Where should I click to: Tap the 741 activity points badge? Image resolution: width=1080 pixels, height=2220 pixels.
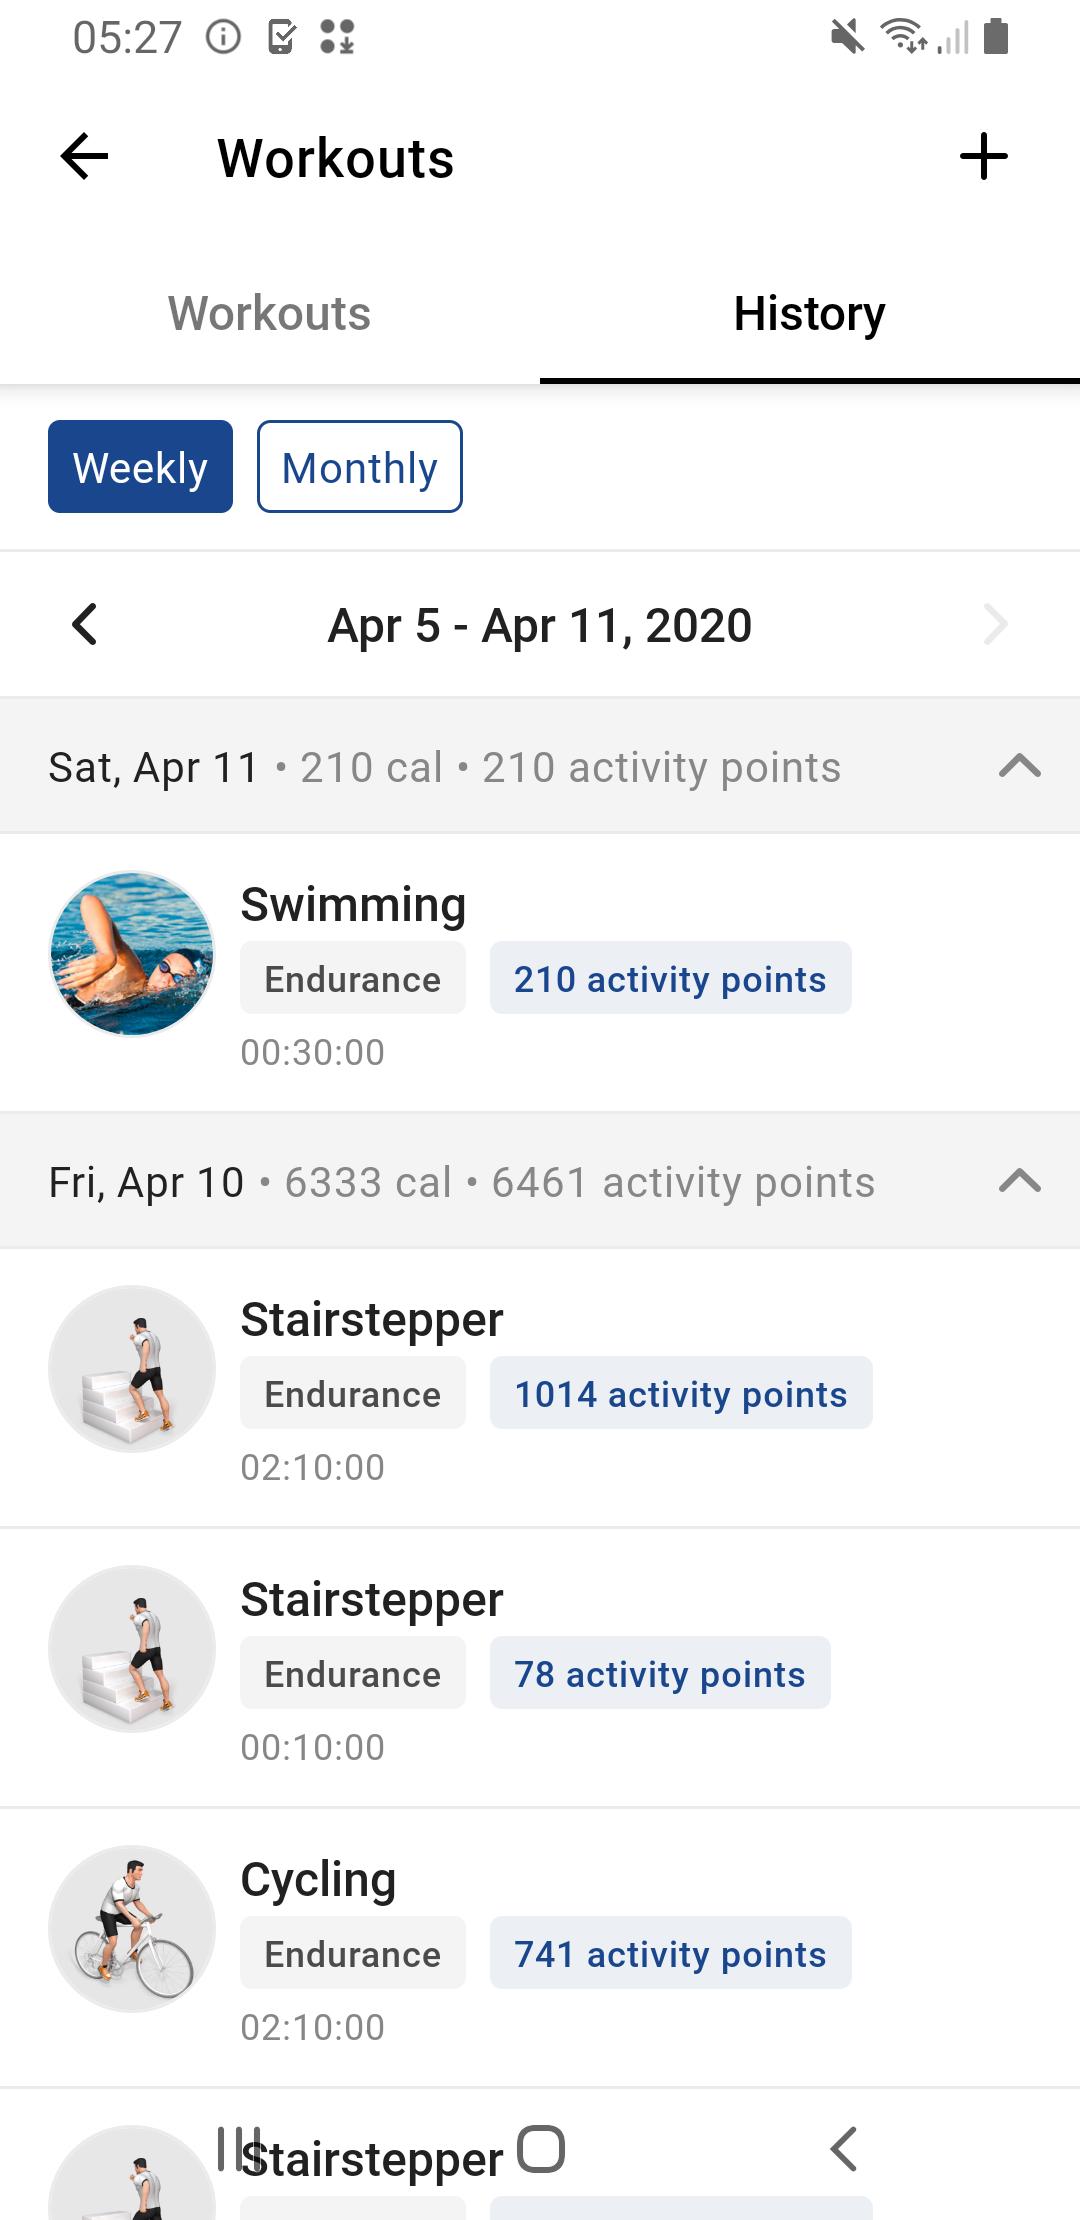(670, 1953)
